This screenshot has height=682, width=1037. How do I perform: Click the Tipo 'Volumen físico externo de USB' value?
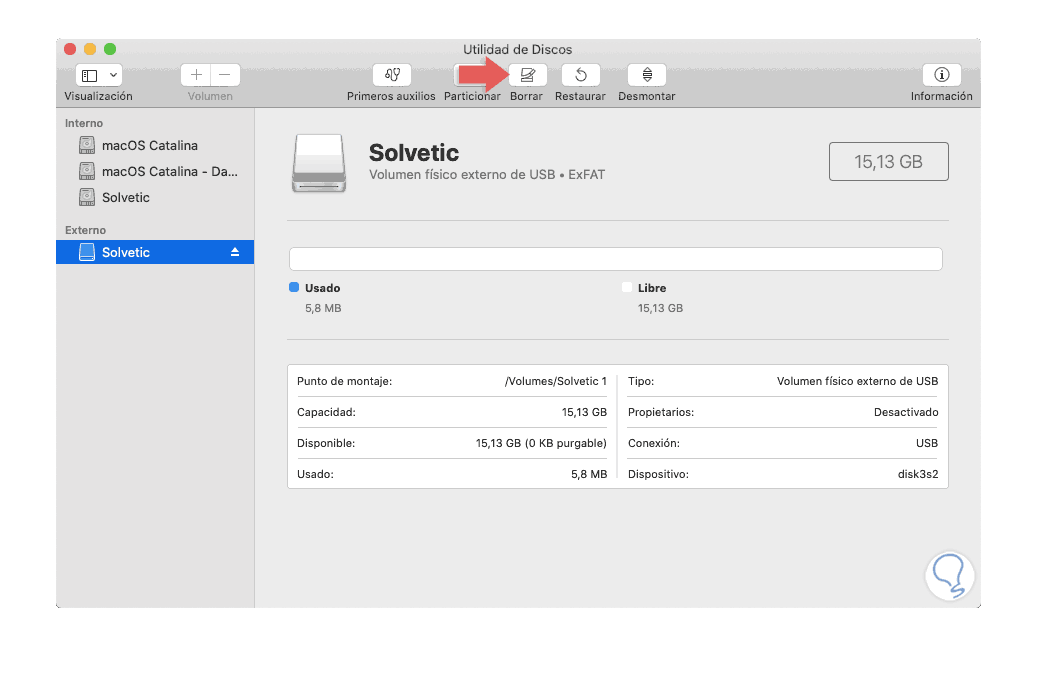857,381
